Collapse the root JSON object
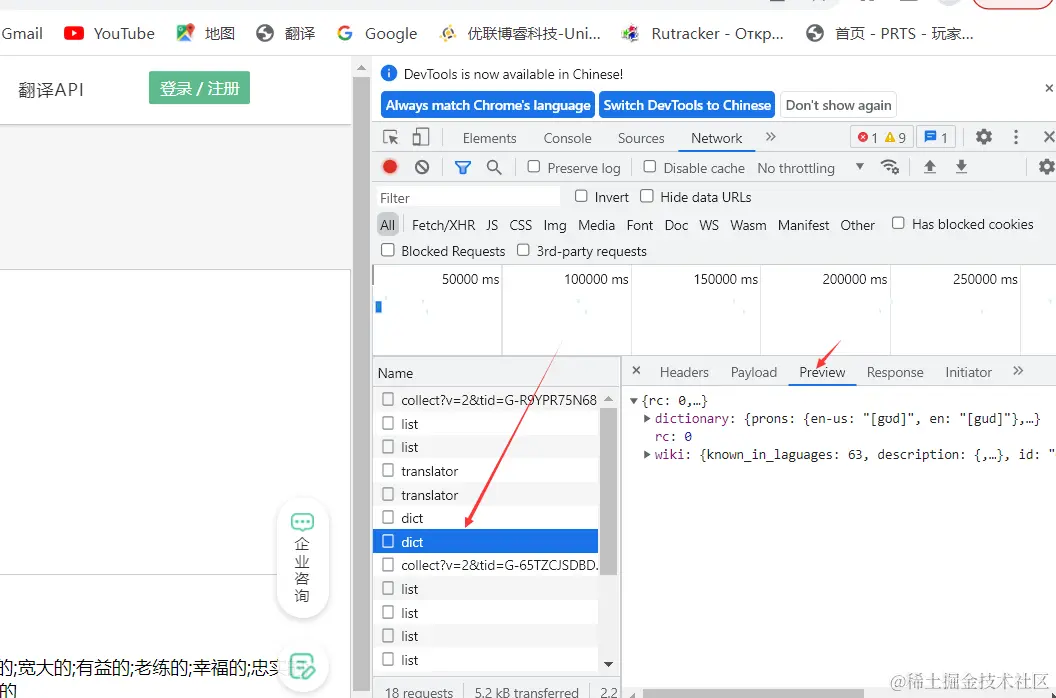 634,401
